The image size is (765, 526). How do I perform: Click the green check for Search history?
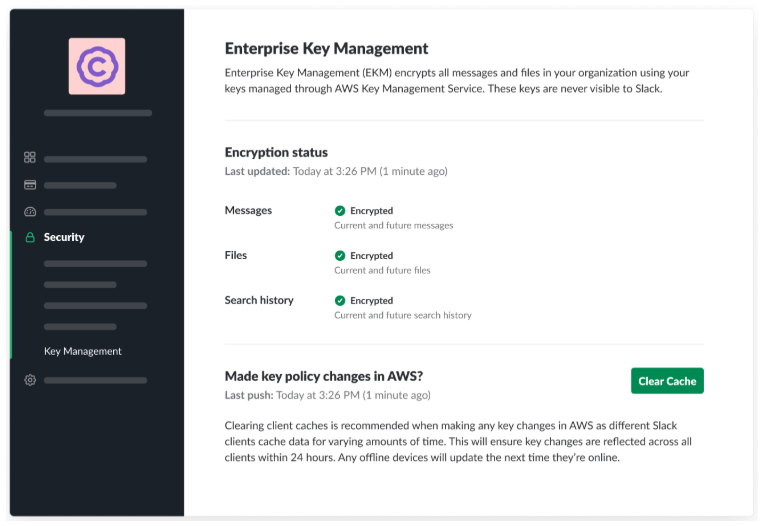point(340,301)
